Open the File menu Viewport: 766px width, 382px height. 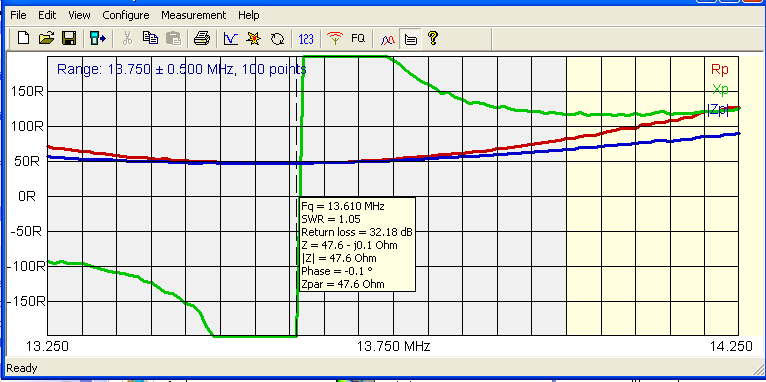click(x=18, y=15)
